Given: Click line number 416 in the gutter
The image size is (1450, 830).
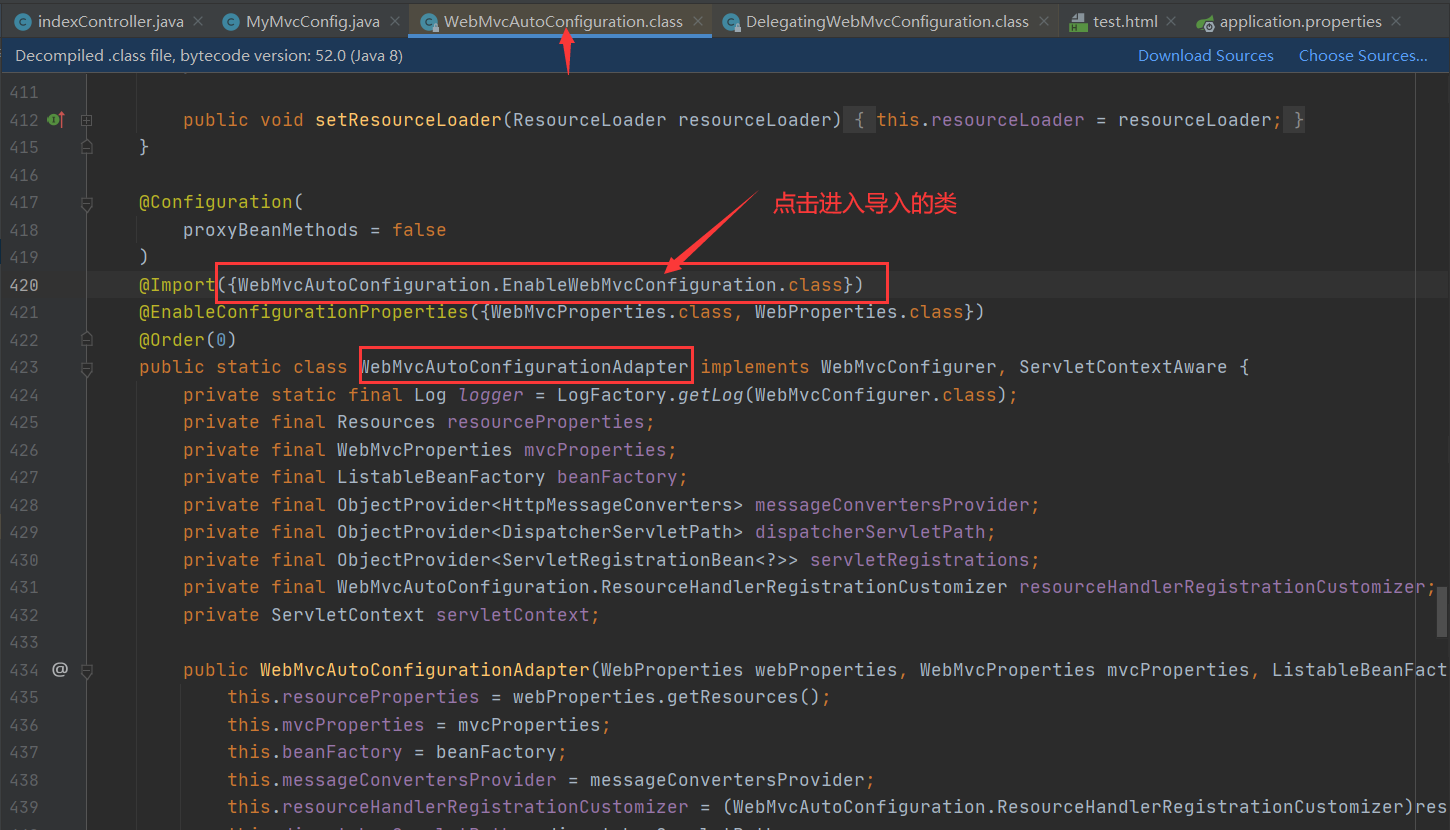Looking at the screenshot, I should 23,175.
